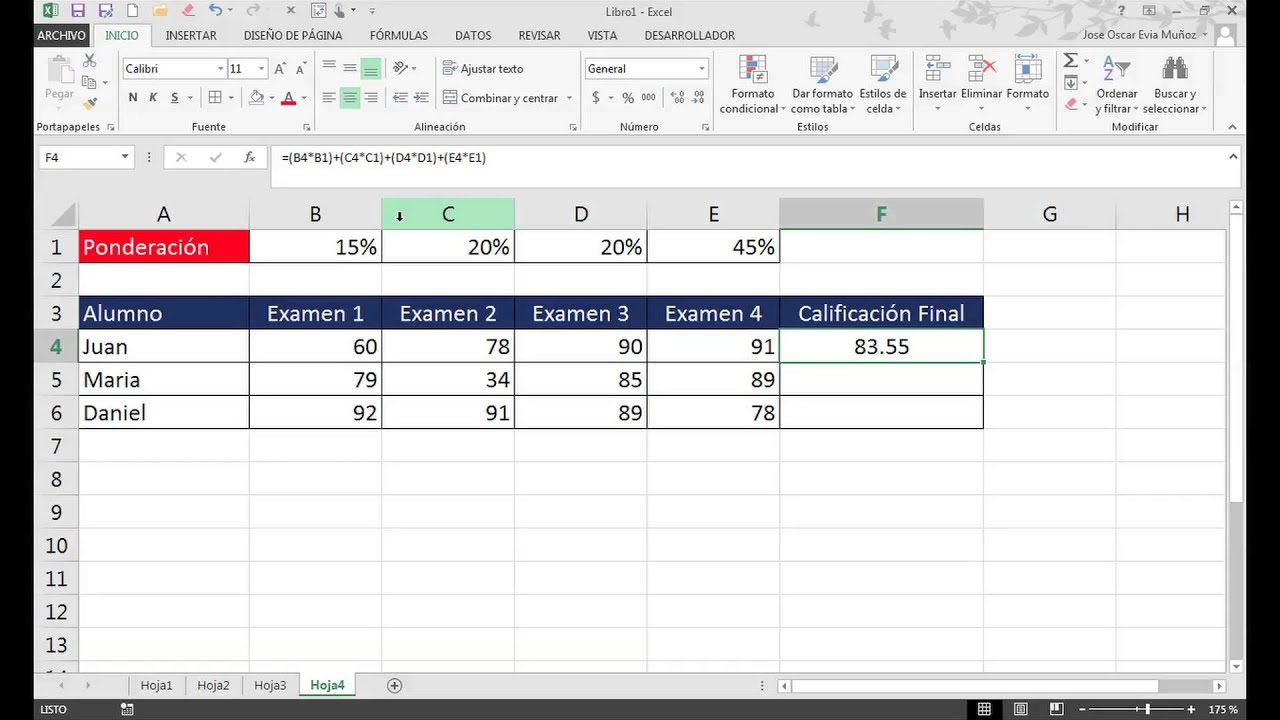The width and height of the screenshot is (1280, 720).
Task: Click Dar formato como tabla button
Action: 823,85
